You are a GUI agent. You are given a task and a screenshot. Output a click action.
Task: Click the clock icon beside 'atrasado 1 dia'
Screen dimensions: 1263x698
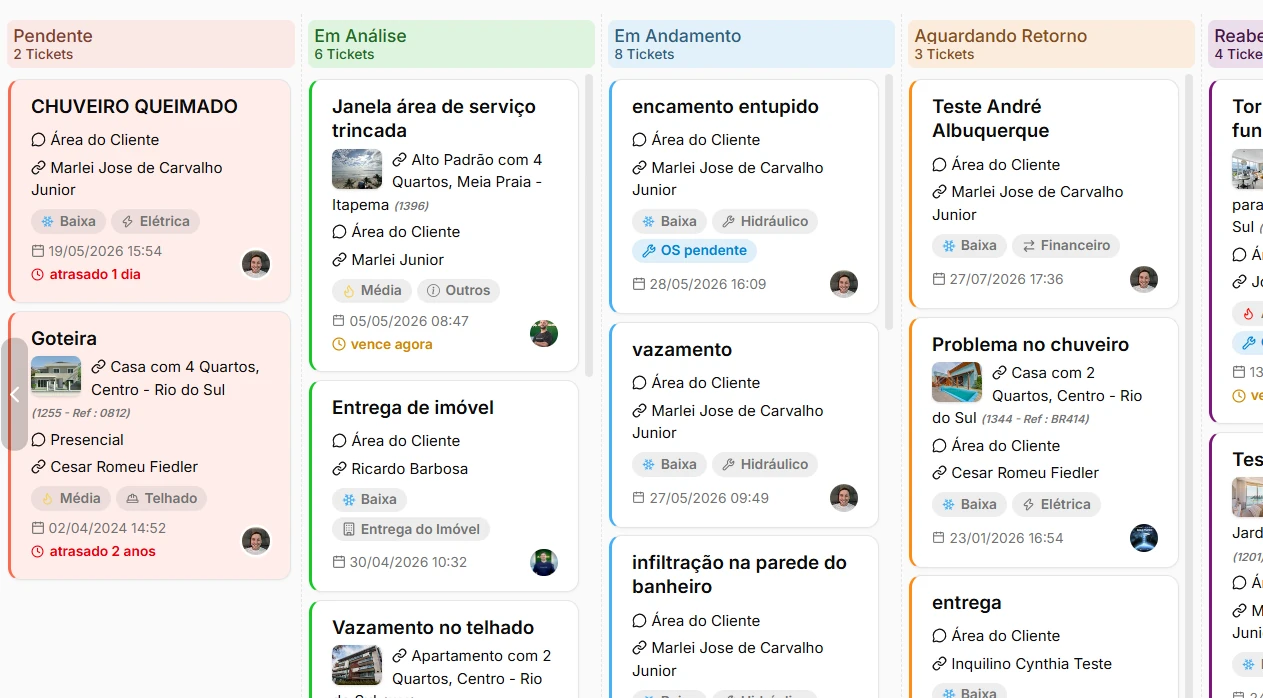(x=38, y=274)
